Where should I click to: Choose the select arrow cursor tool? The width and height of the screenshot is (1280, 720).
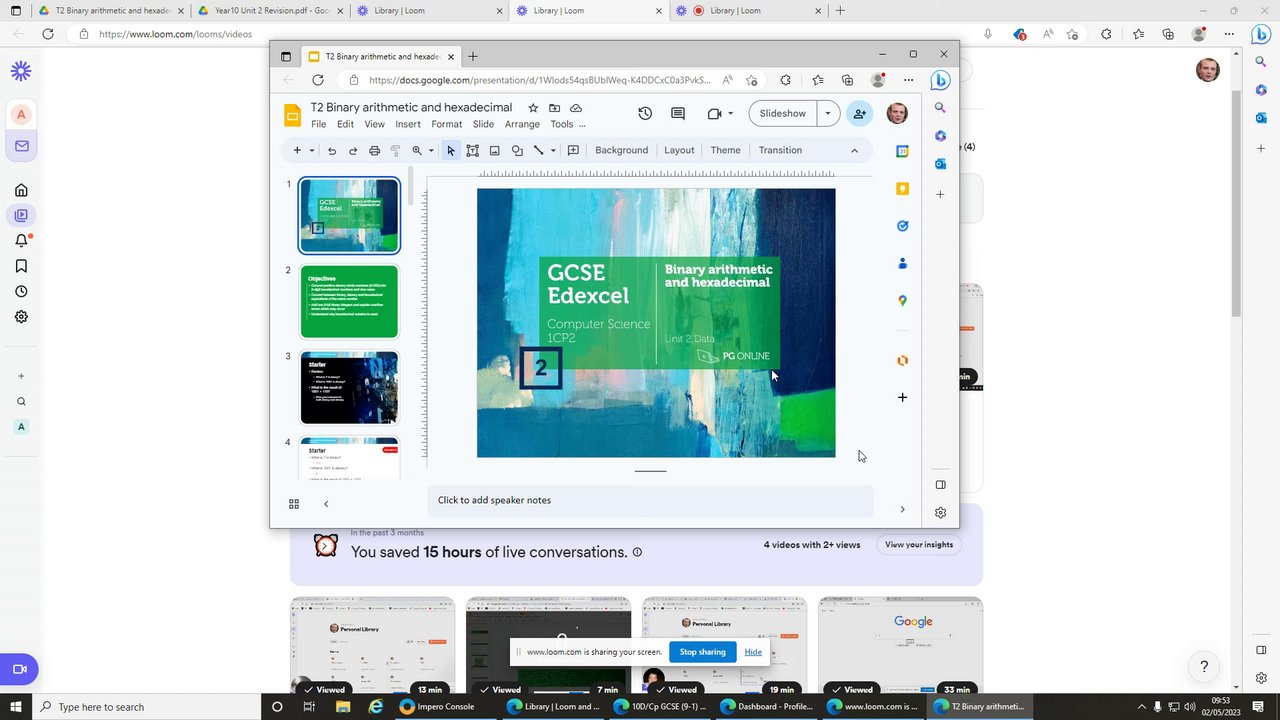click(451, 151)
